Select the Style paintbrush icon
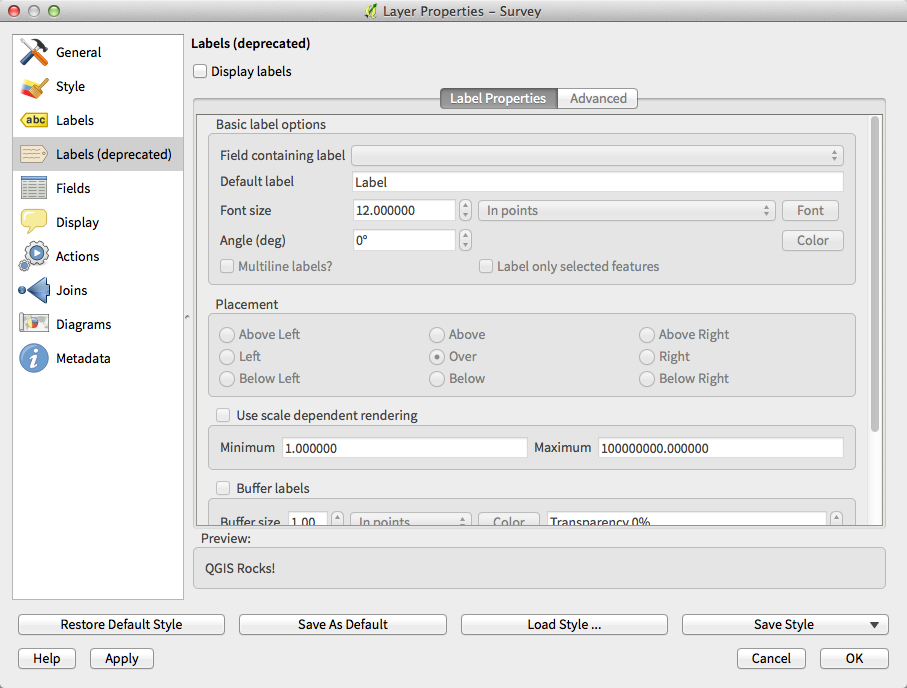907x688 pixels. [34, 87]
